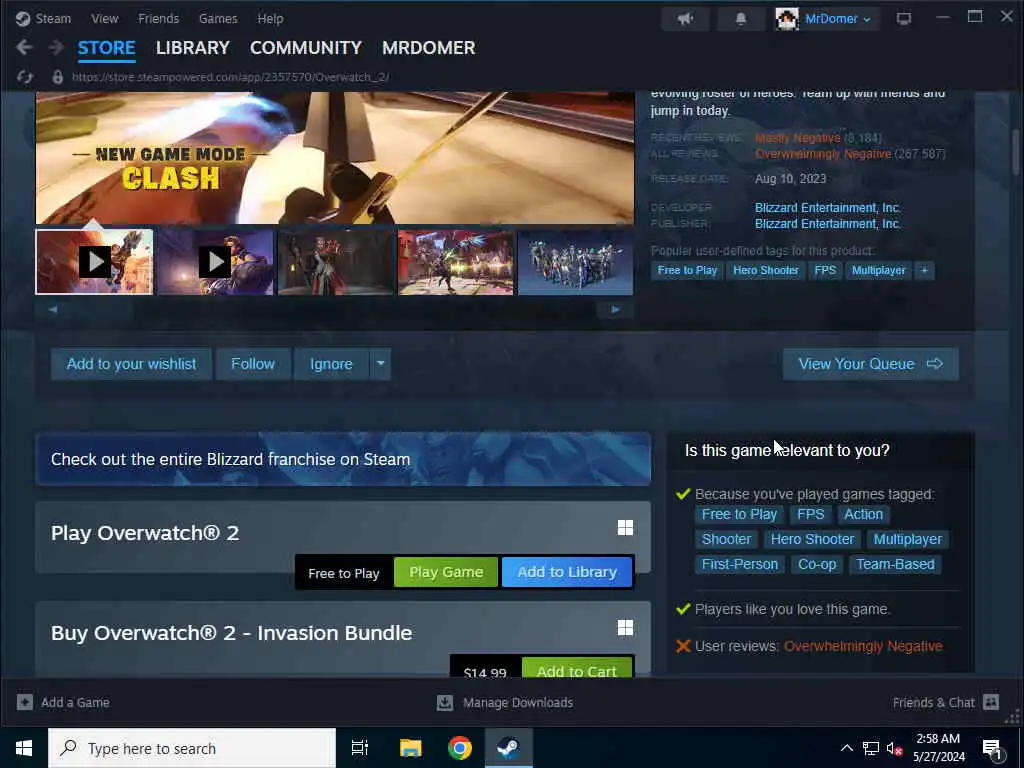Open the Windows Start menu
The height and width of the screenshot is (768, 1024).
tap(24, 748)
